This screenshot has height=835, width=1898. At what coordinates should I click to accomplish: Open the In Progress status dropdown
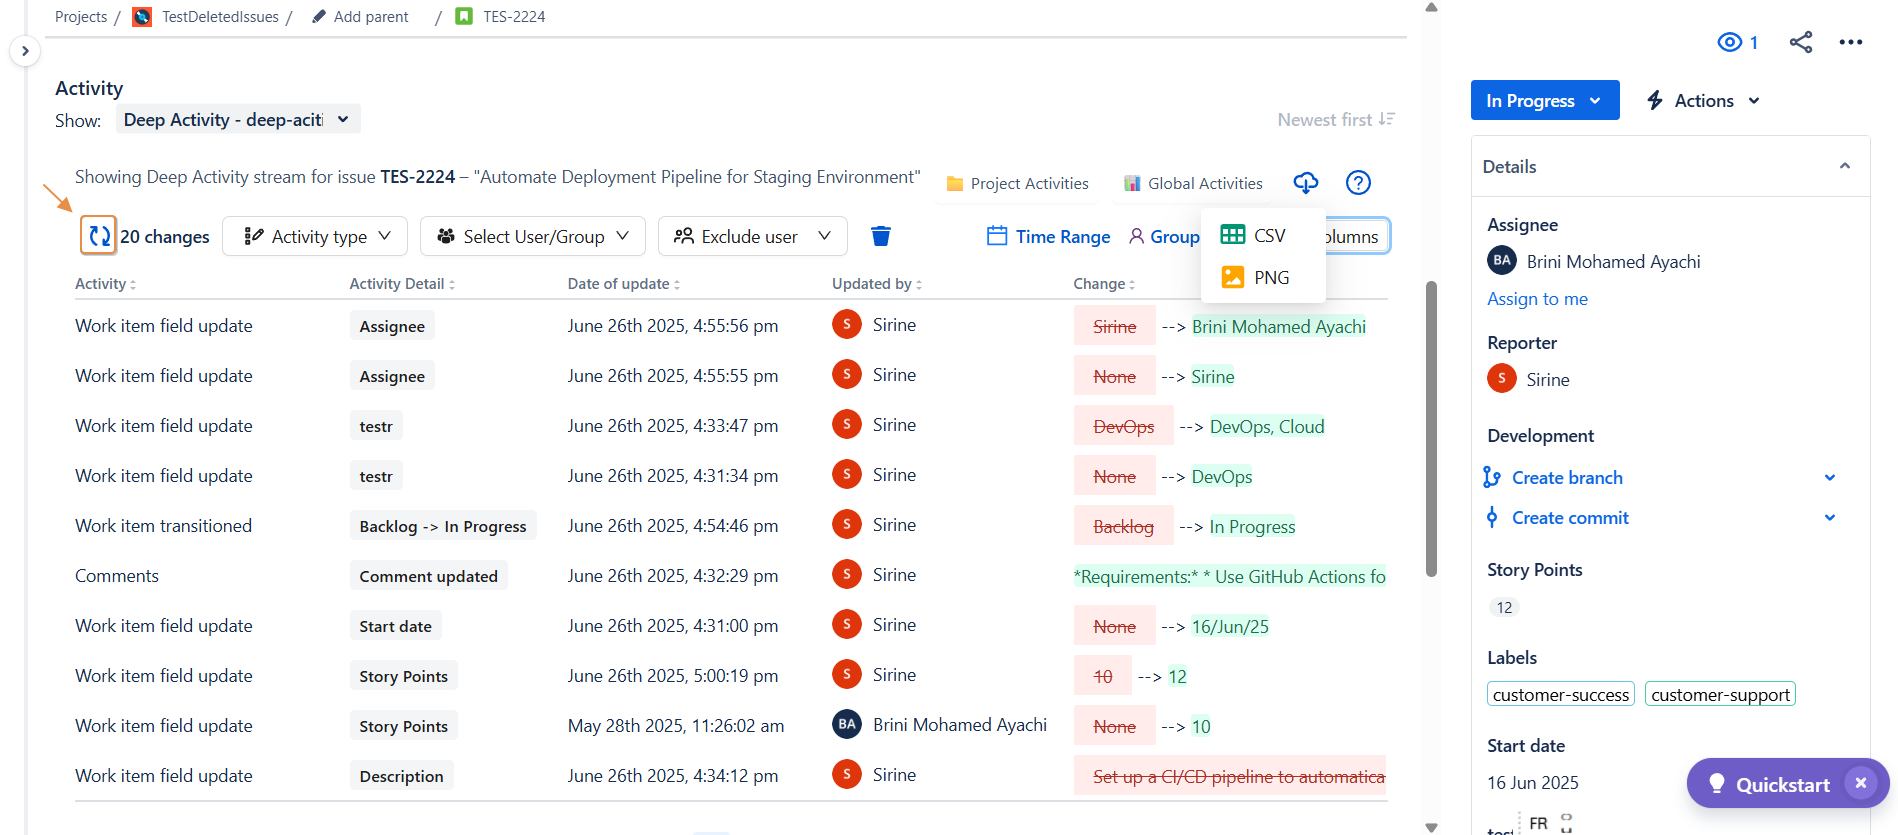click(x=1544, y=101)
